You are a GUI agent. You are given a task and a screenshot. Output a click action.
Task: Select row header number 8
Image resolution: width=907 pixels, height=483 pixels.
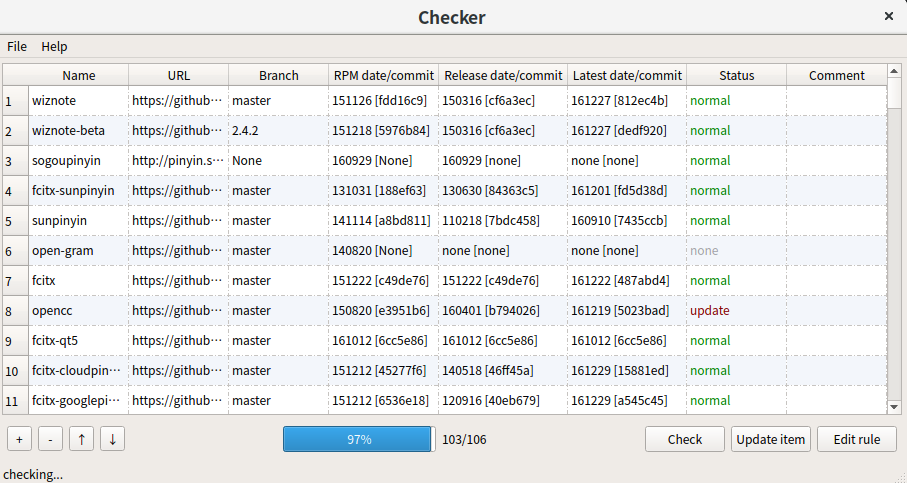tap(16, 311)
